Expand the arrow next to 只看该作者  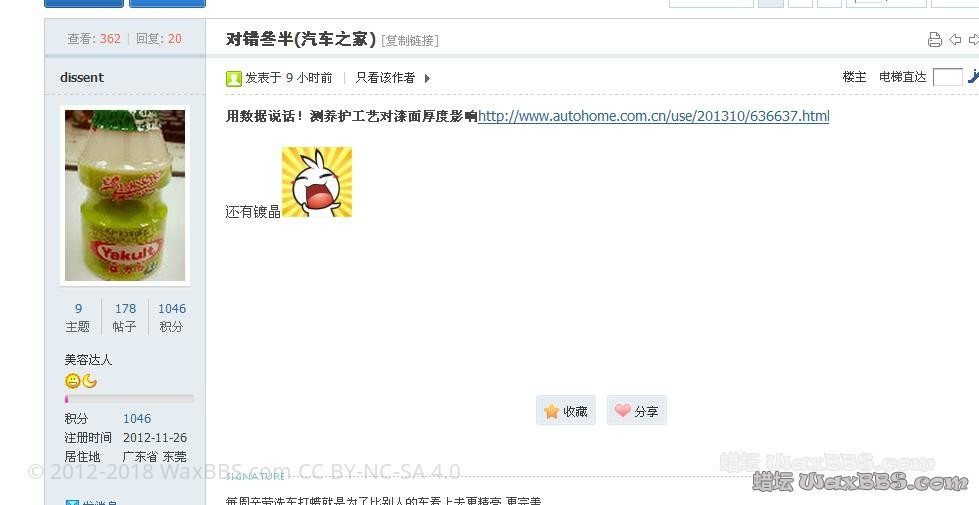click(427, 79)
